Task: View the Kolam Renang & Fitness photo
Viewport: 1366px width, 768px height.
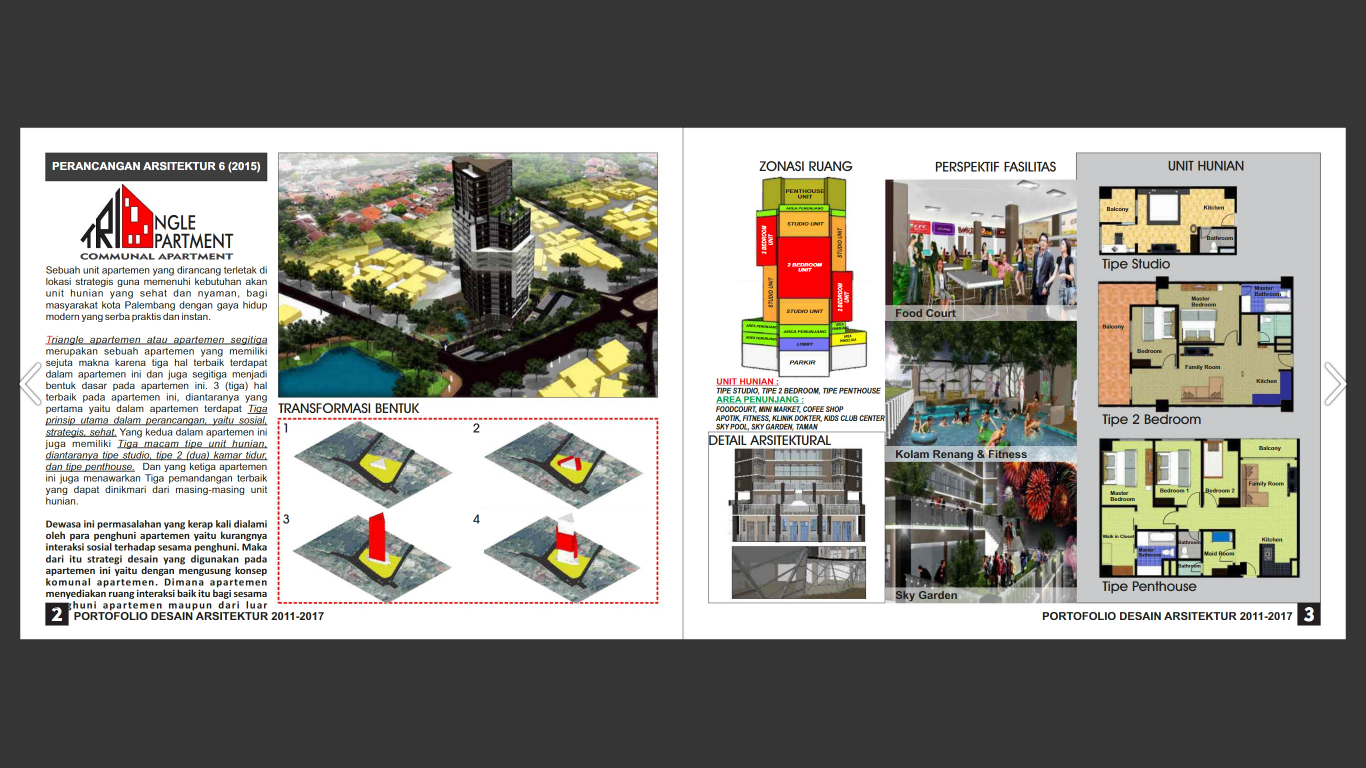Action: point(980,390)
